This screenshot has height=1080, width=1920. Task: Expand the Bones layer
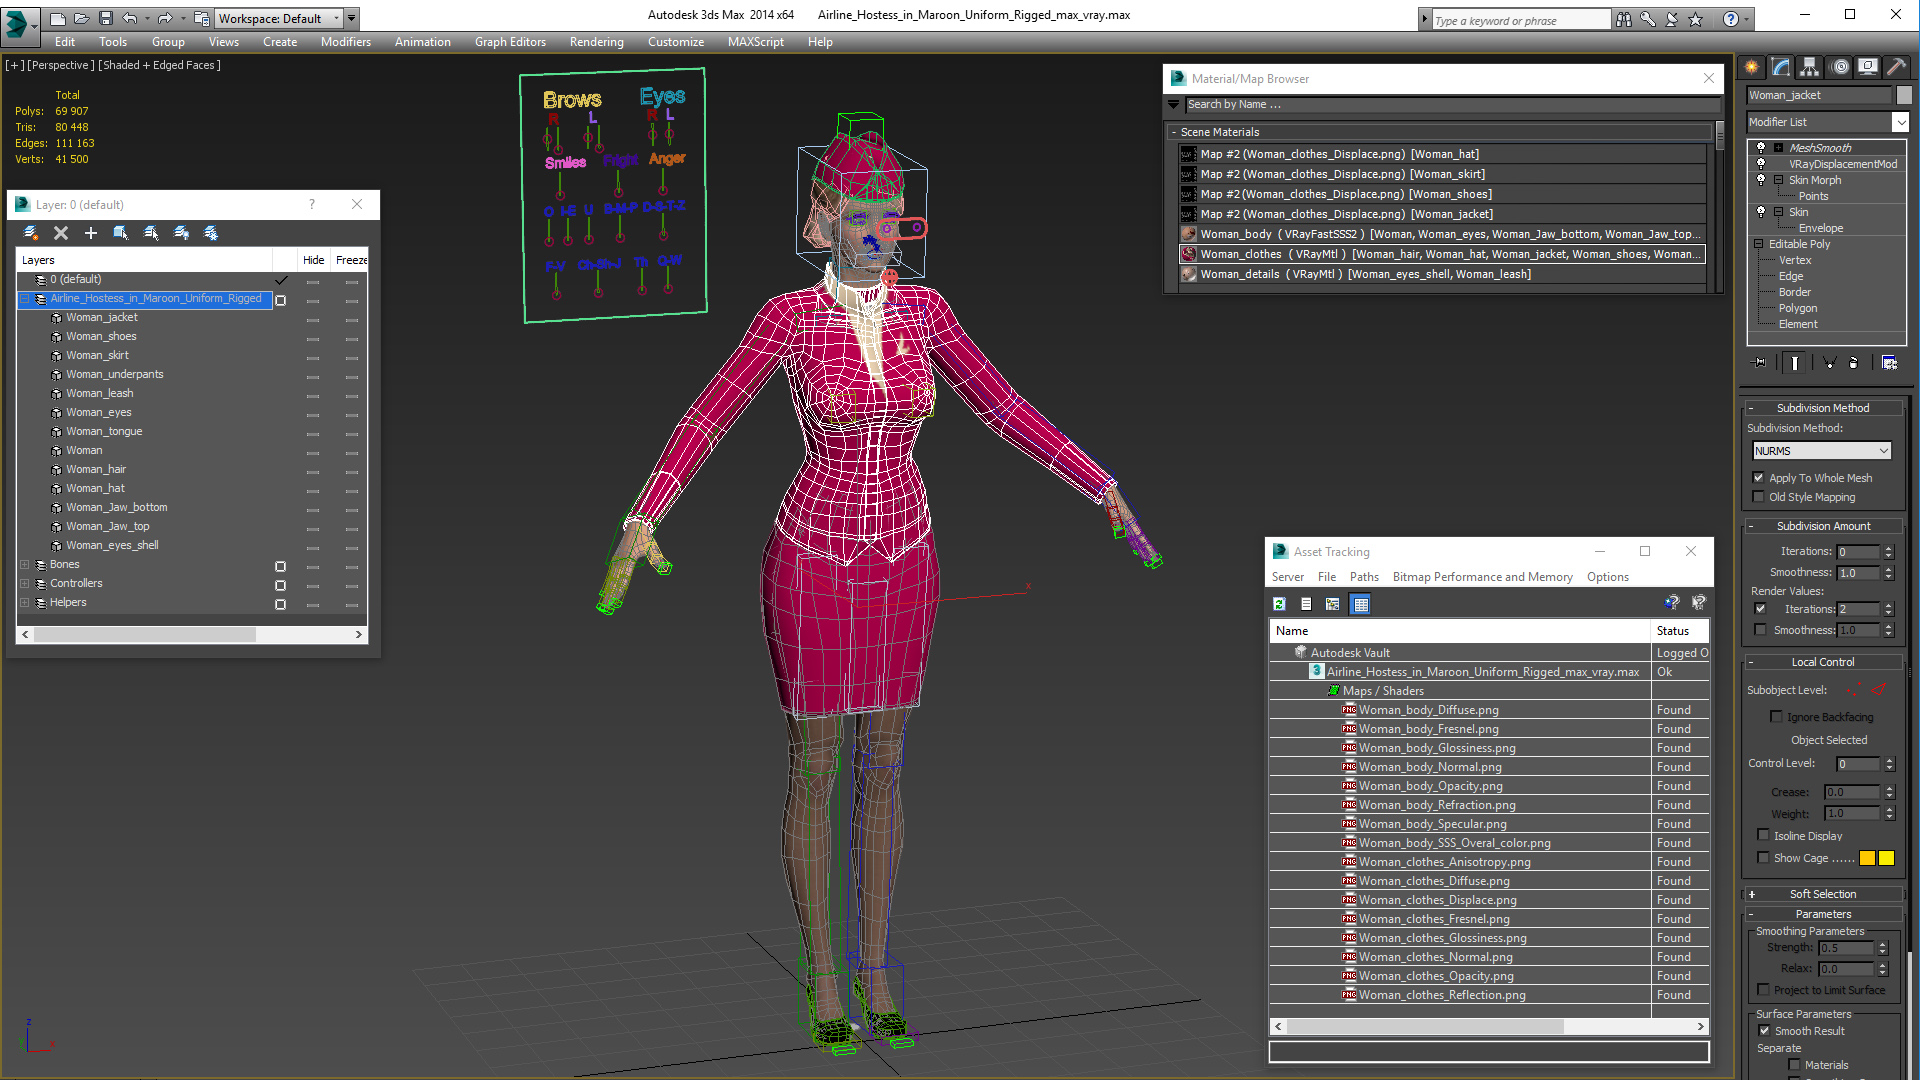click(x=25, y=565)
